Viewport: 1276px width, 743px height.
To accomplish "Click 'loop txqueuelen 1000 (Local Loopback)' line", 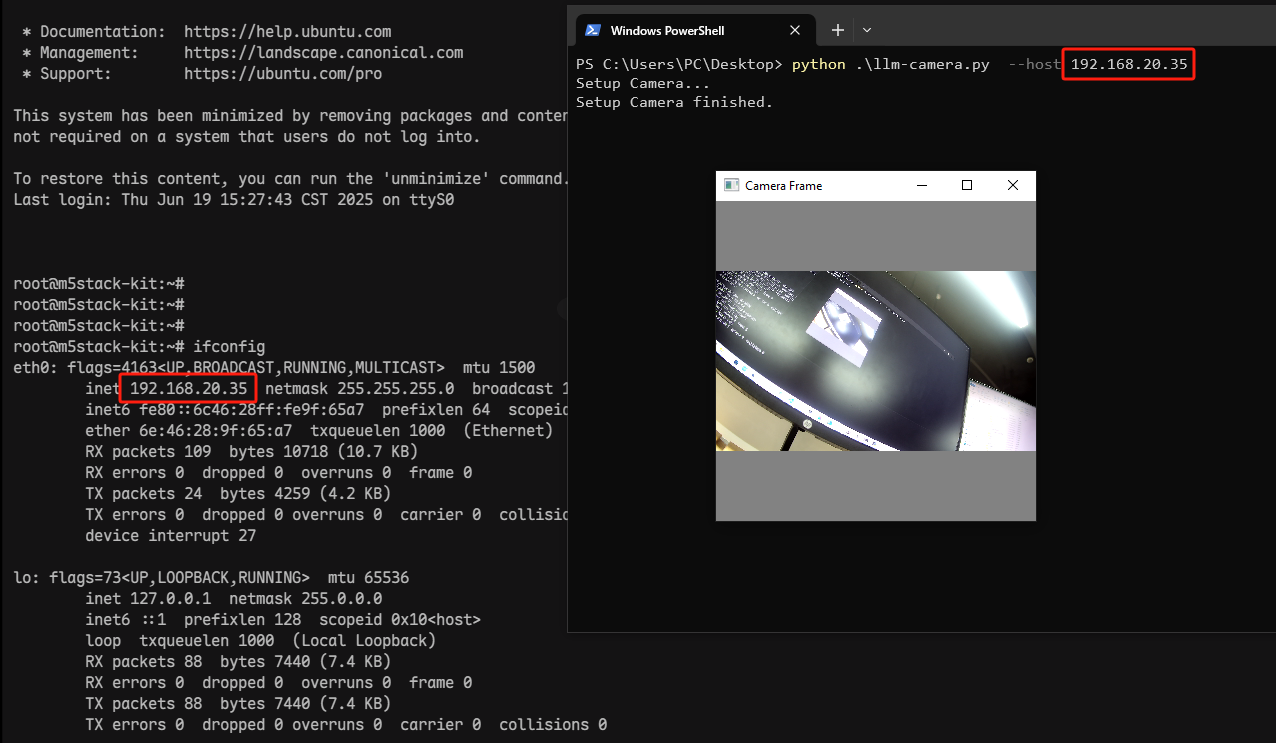I will (x=261, y=641).
